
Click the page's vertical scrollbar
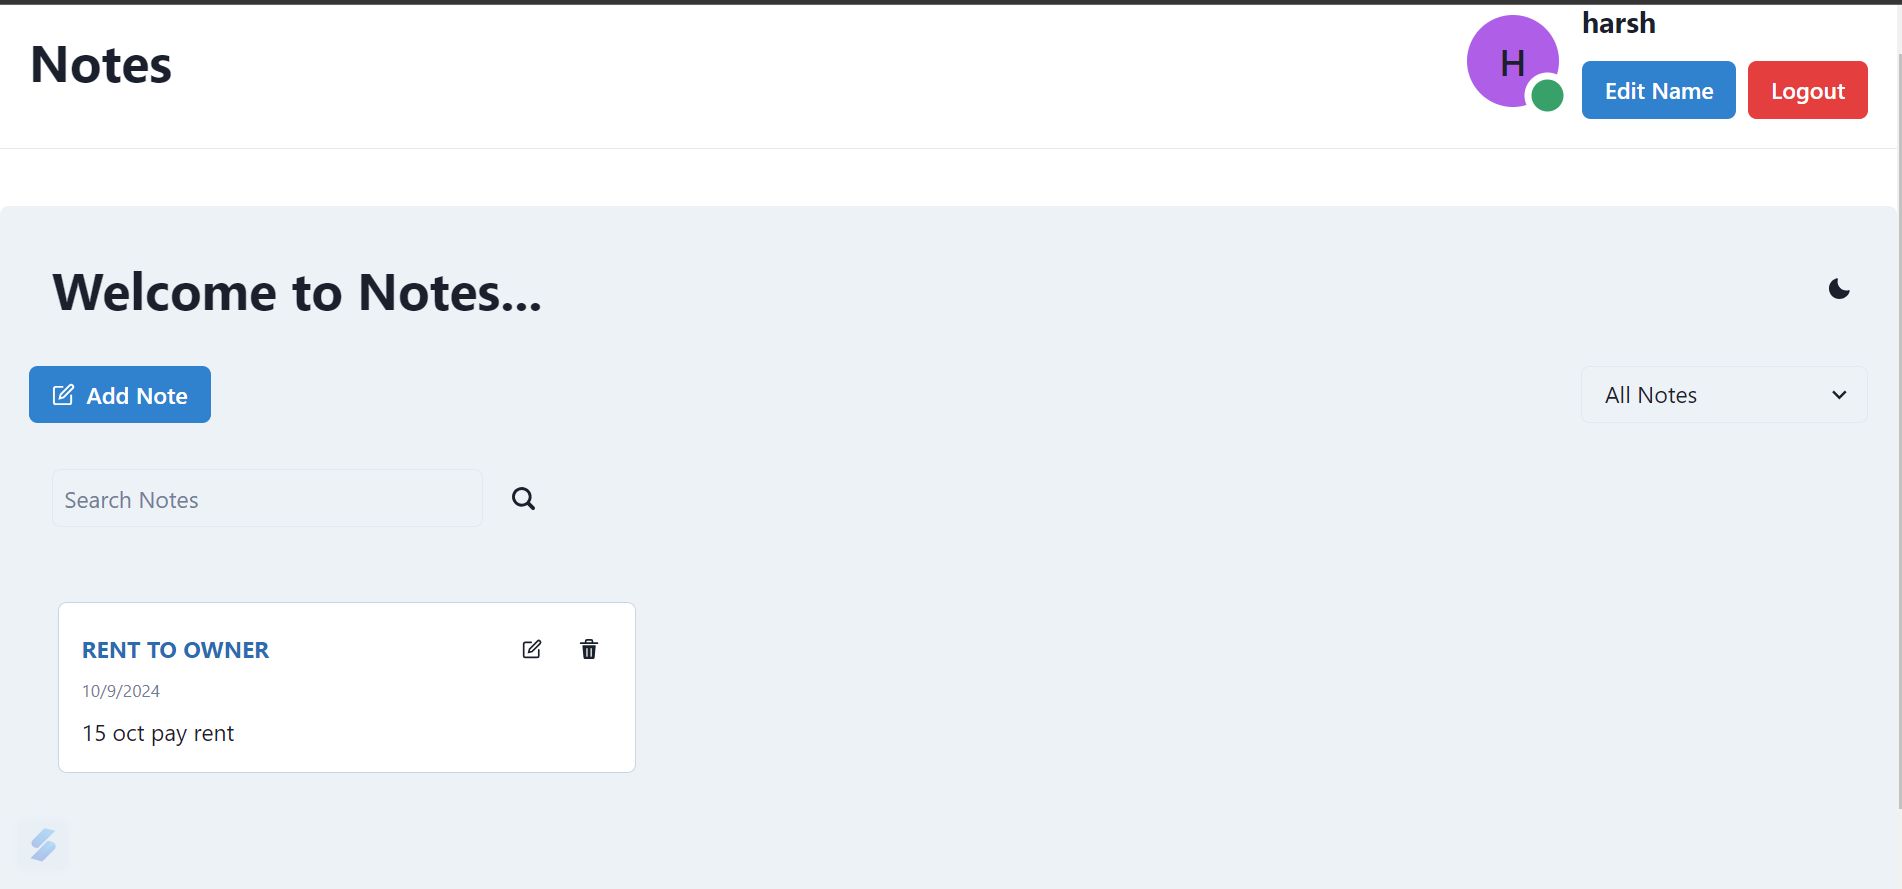(1898, 400)
